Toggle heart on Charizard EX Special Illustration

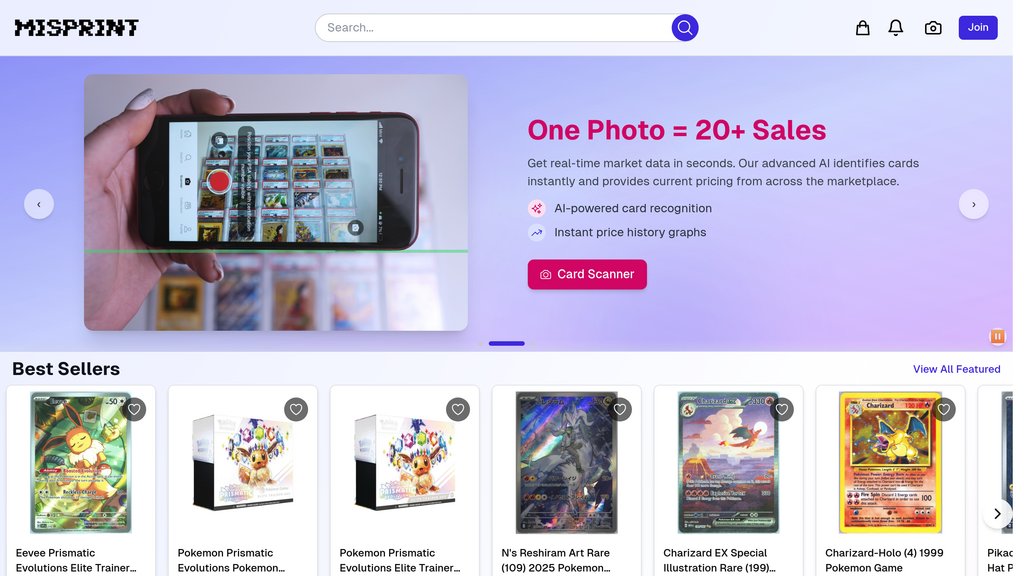tap(782, 409)
